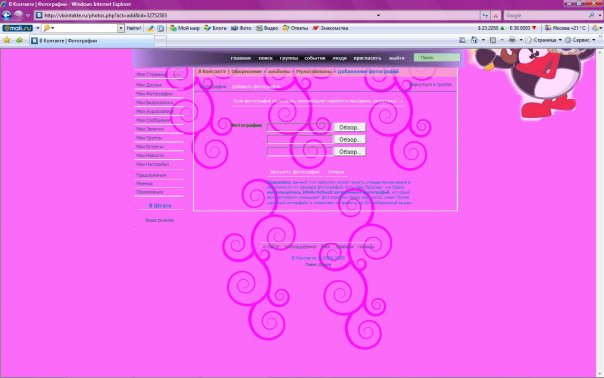Open Favorites with the star icon
604x378 pixels.
pos(7,40)
